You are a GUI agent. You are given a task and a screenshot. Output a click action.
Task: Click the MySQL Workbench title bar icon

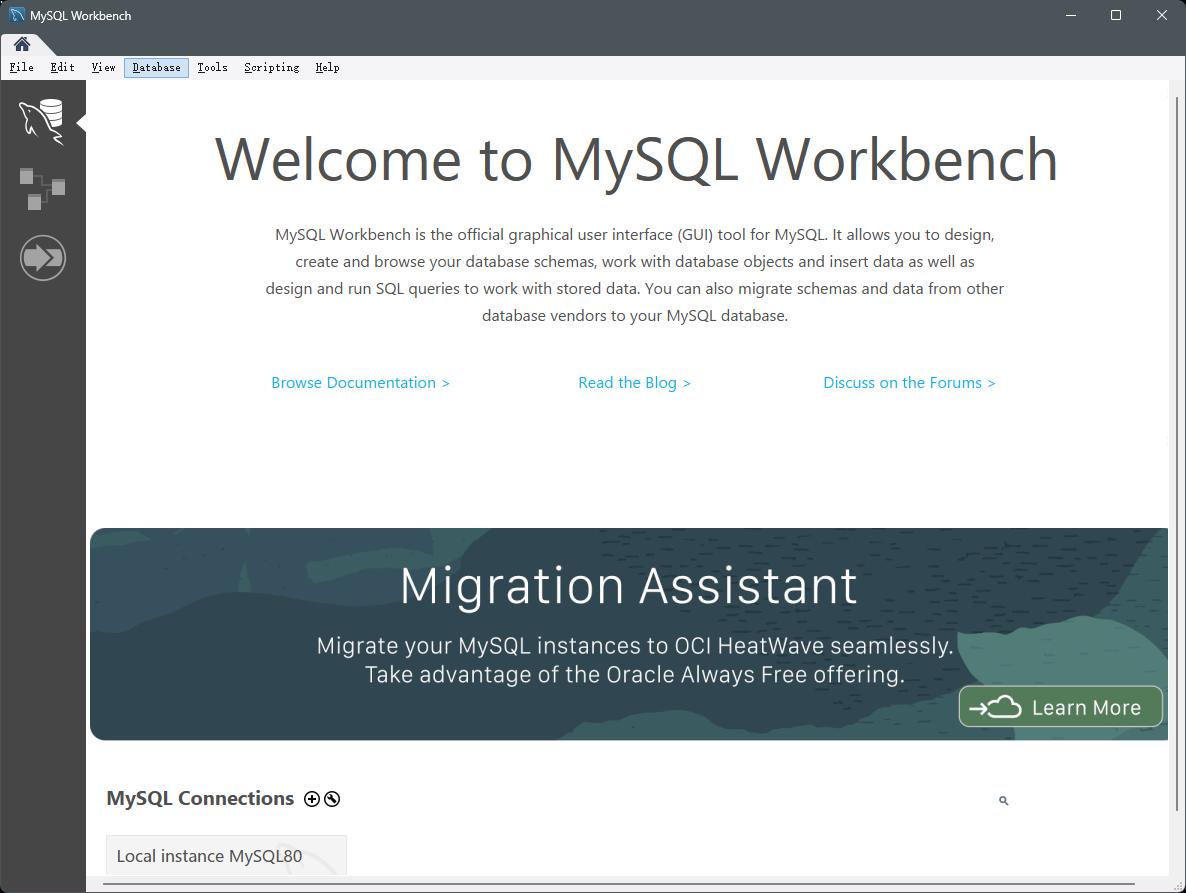point(16,15)
